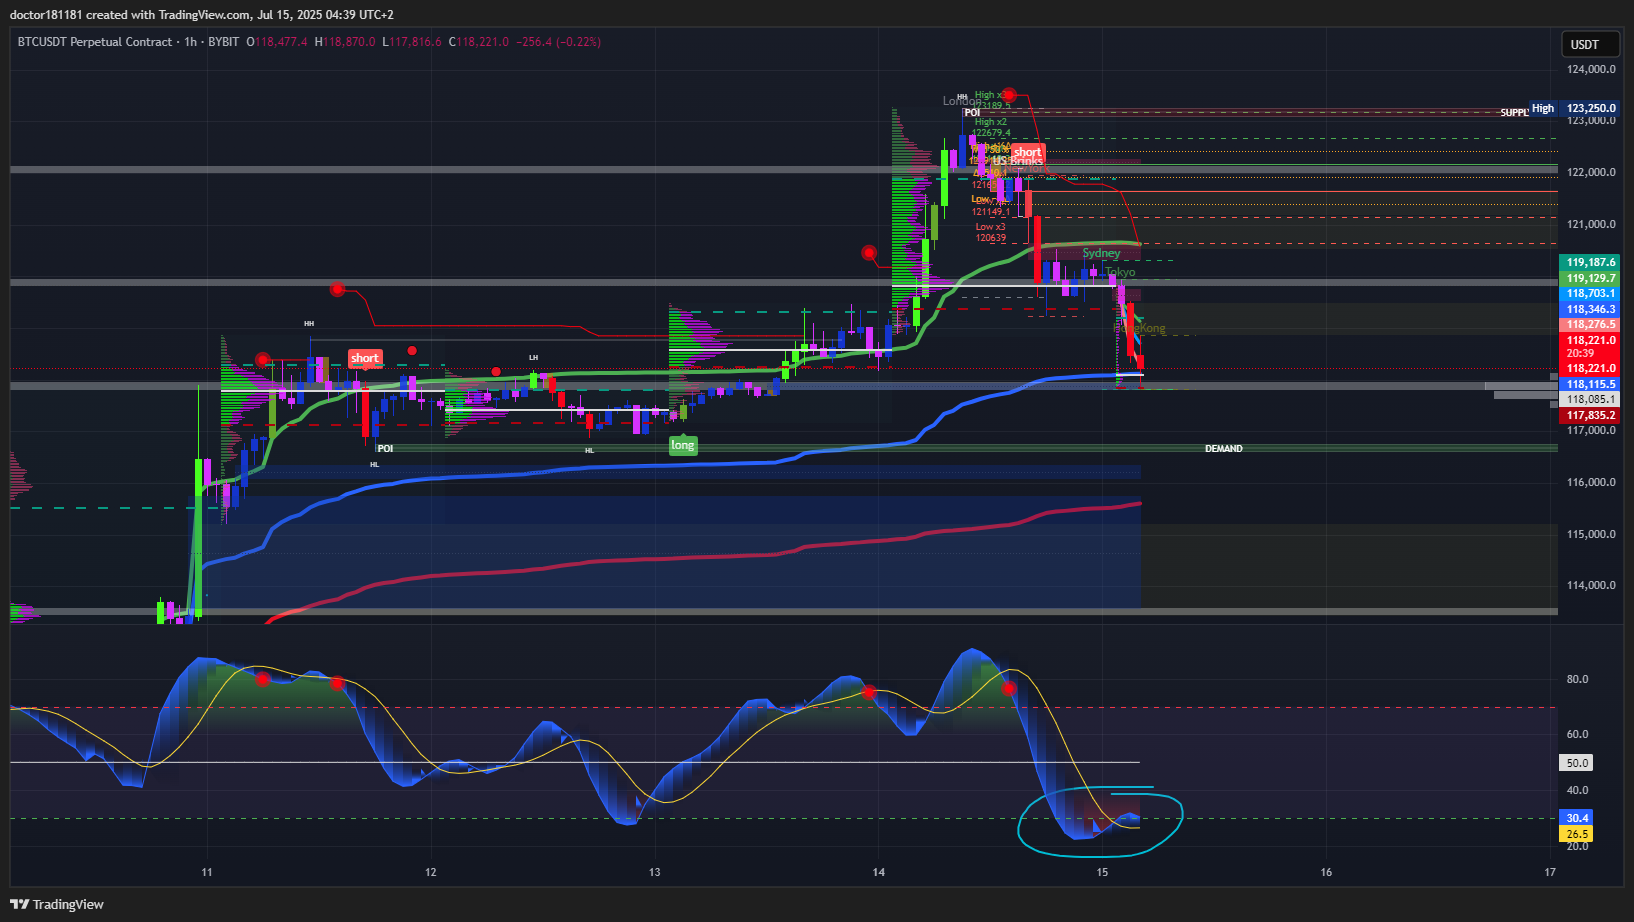The height and width of the screenshot is (922, 1634).
Task: Select the high value H118,870.0
Action: [345, 42]
